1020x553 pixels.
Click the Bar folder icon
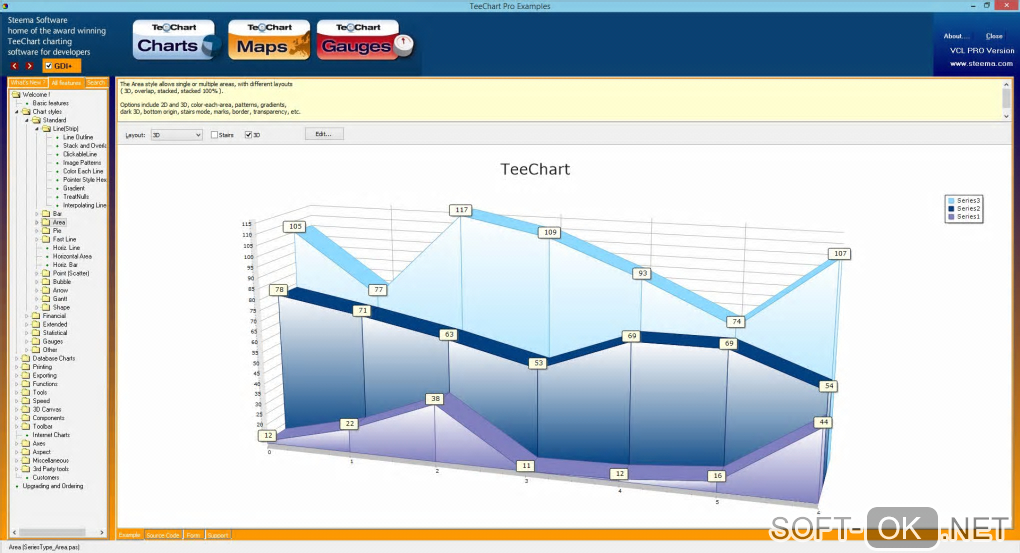(x=46, y=213)
